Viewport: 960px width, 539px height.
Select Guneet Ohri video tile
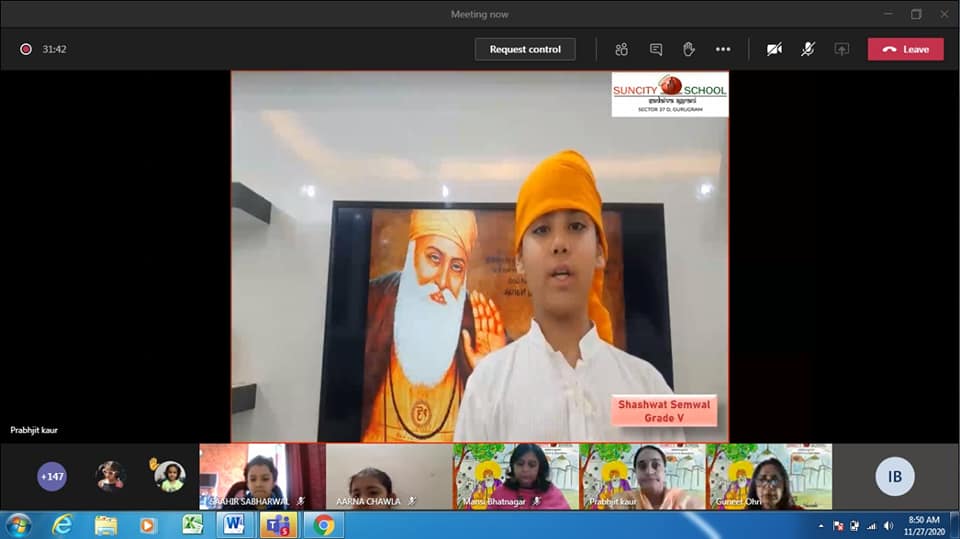click(x=769, y=476)
